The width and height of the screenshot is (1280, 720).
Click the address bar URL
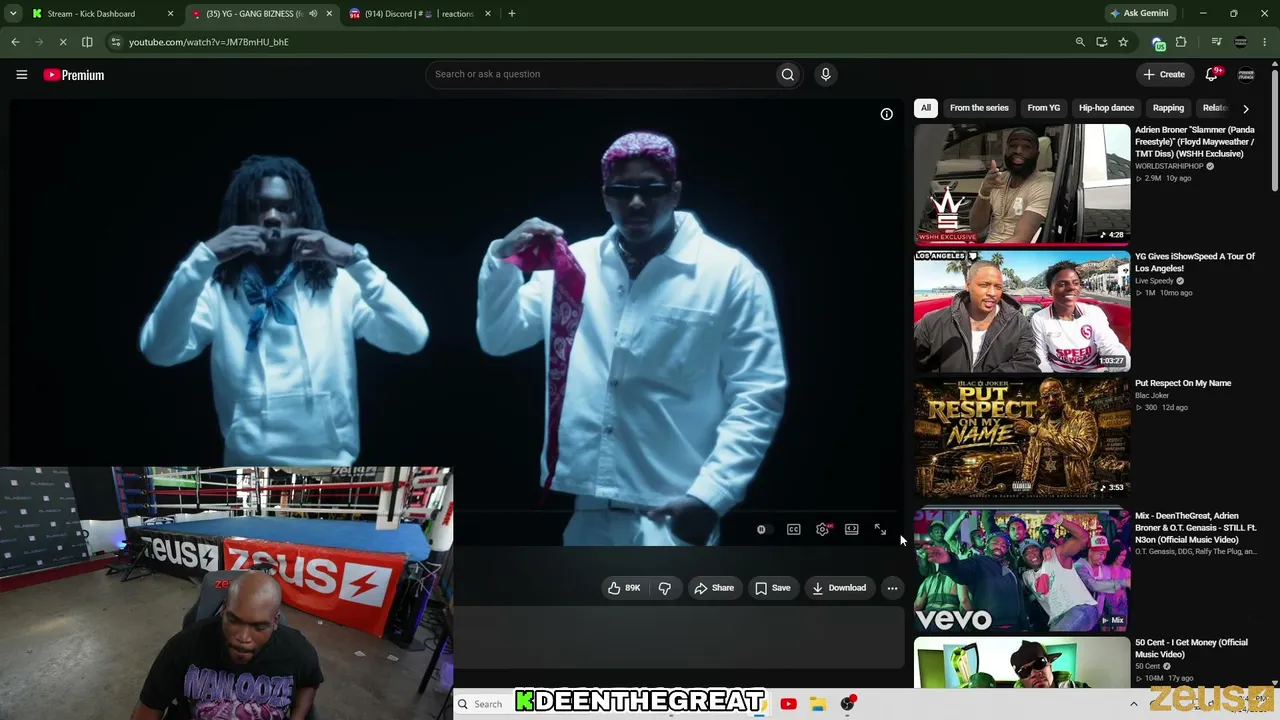tap(209, 42)
